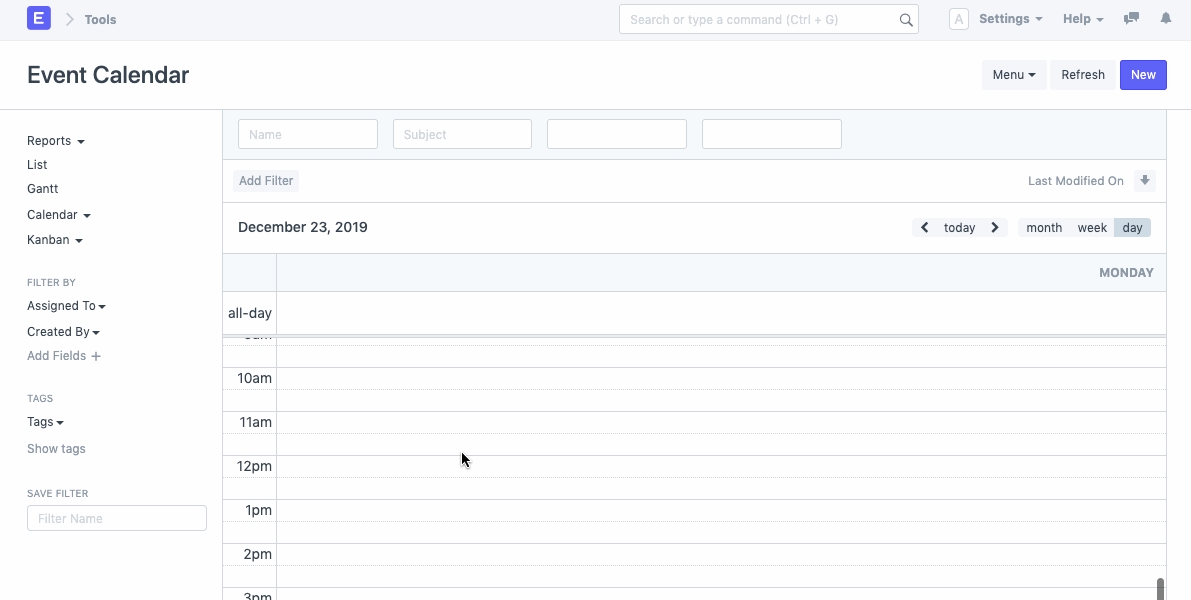Screen dimensions: 1191x600
Task: Open the Help menu
Action: [x=1083, y=19]
